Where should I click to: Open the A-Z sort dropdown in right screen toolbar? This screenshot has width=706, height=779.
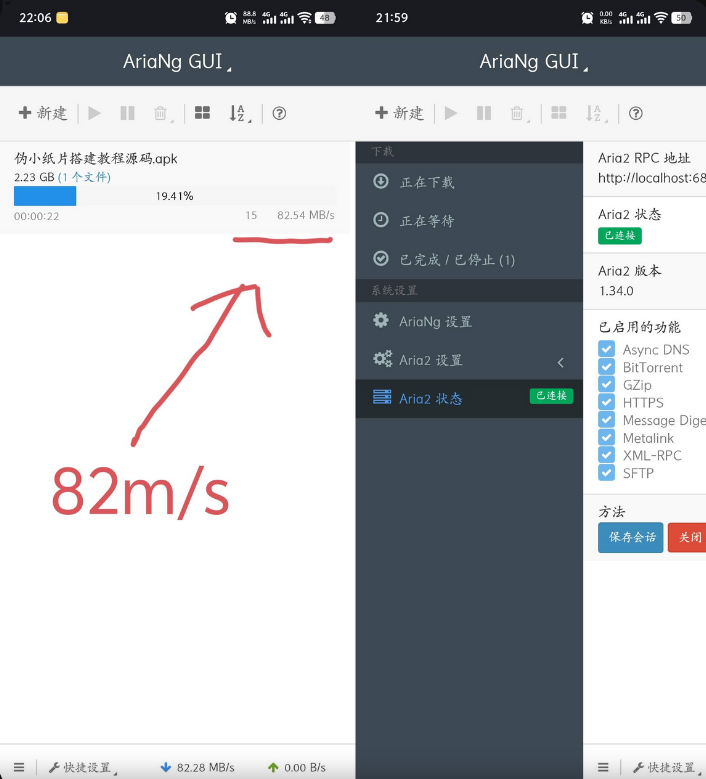[596, 113]
